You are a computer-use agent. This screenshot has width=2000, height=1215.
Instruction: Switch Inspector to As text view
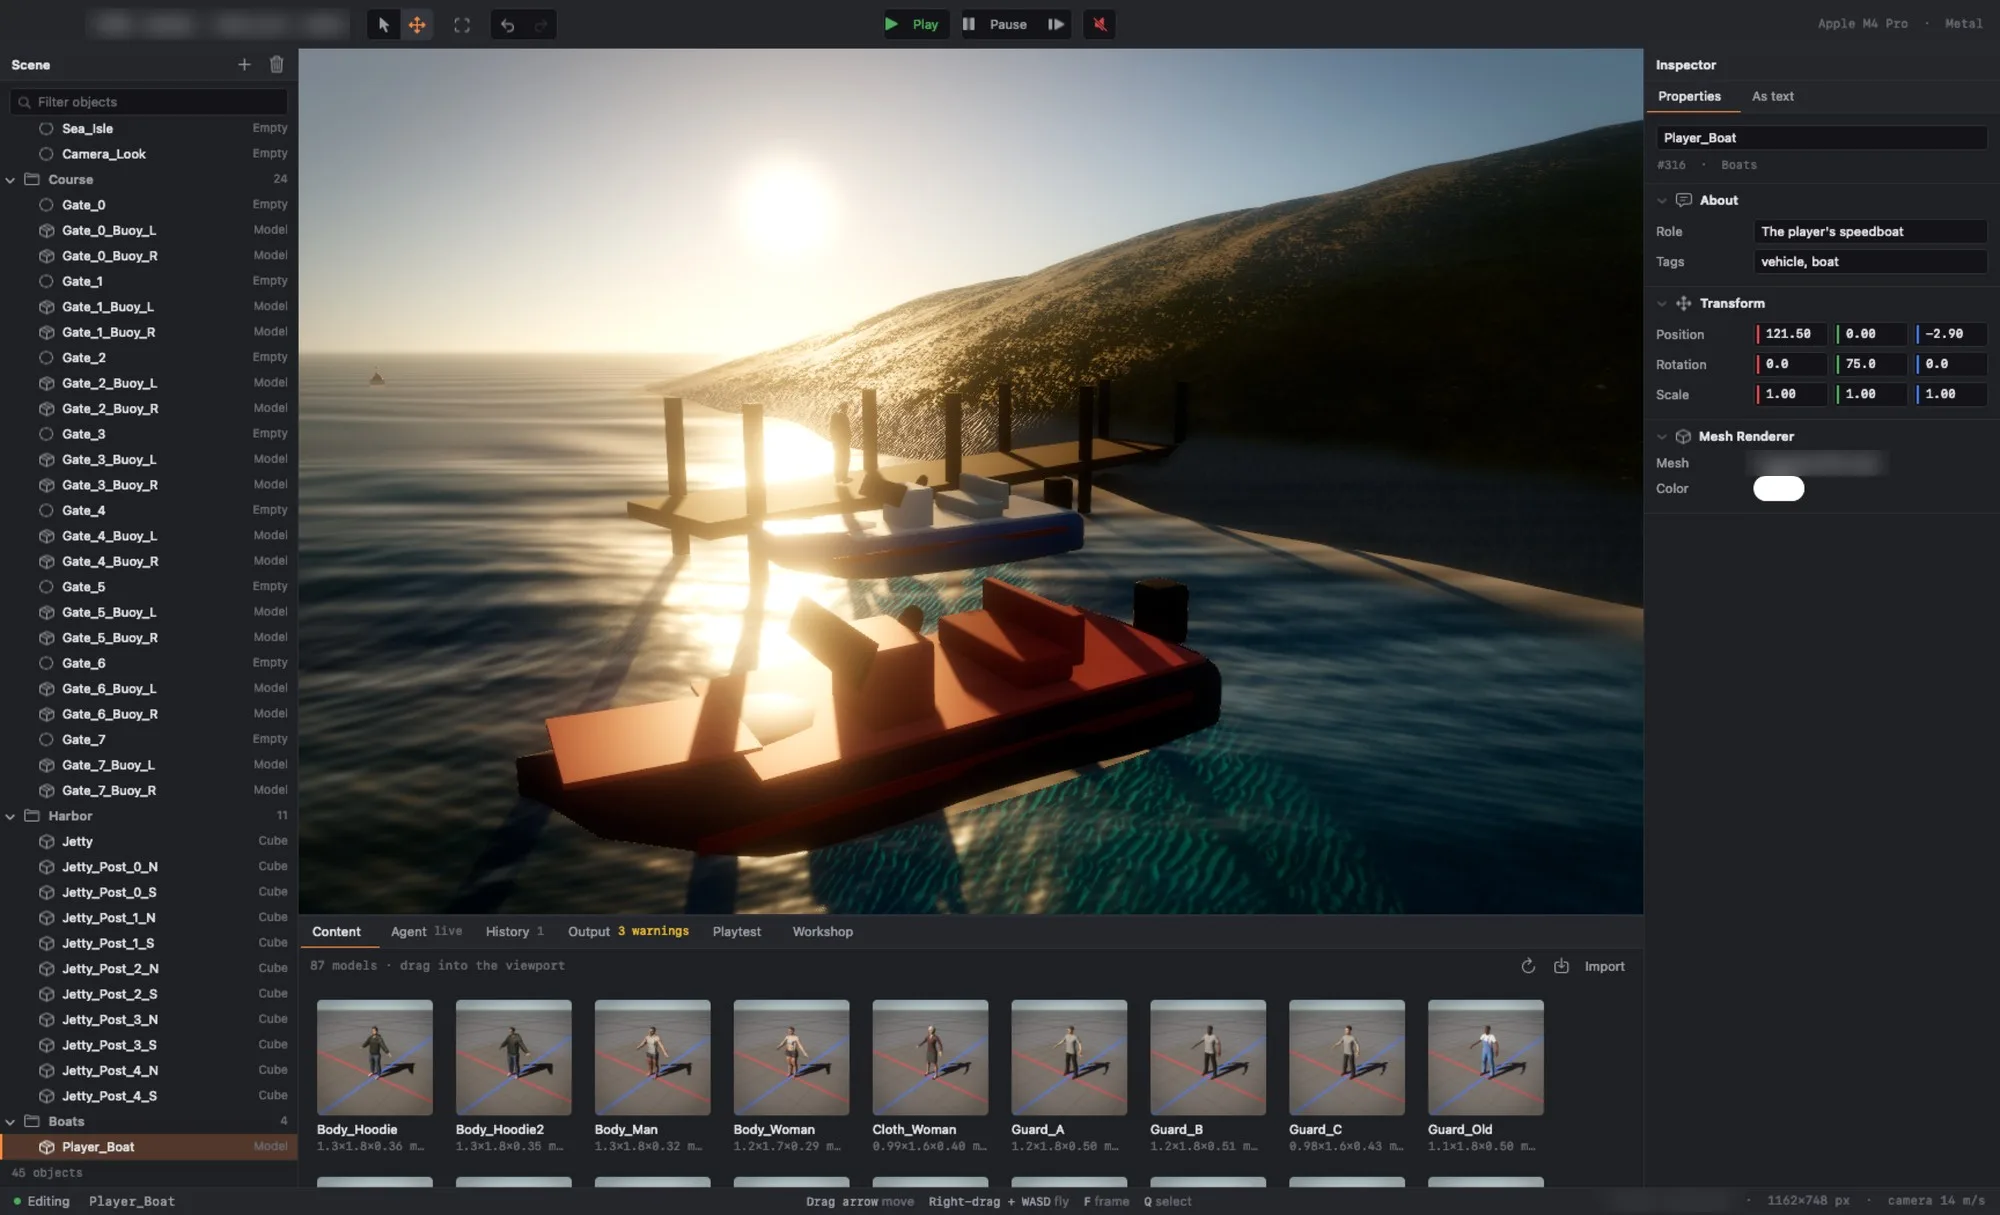1772,96
